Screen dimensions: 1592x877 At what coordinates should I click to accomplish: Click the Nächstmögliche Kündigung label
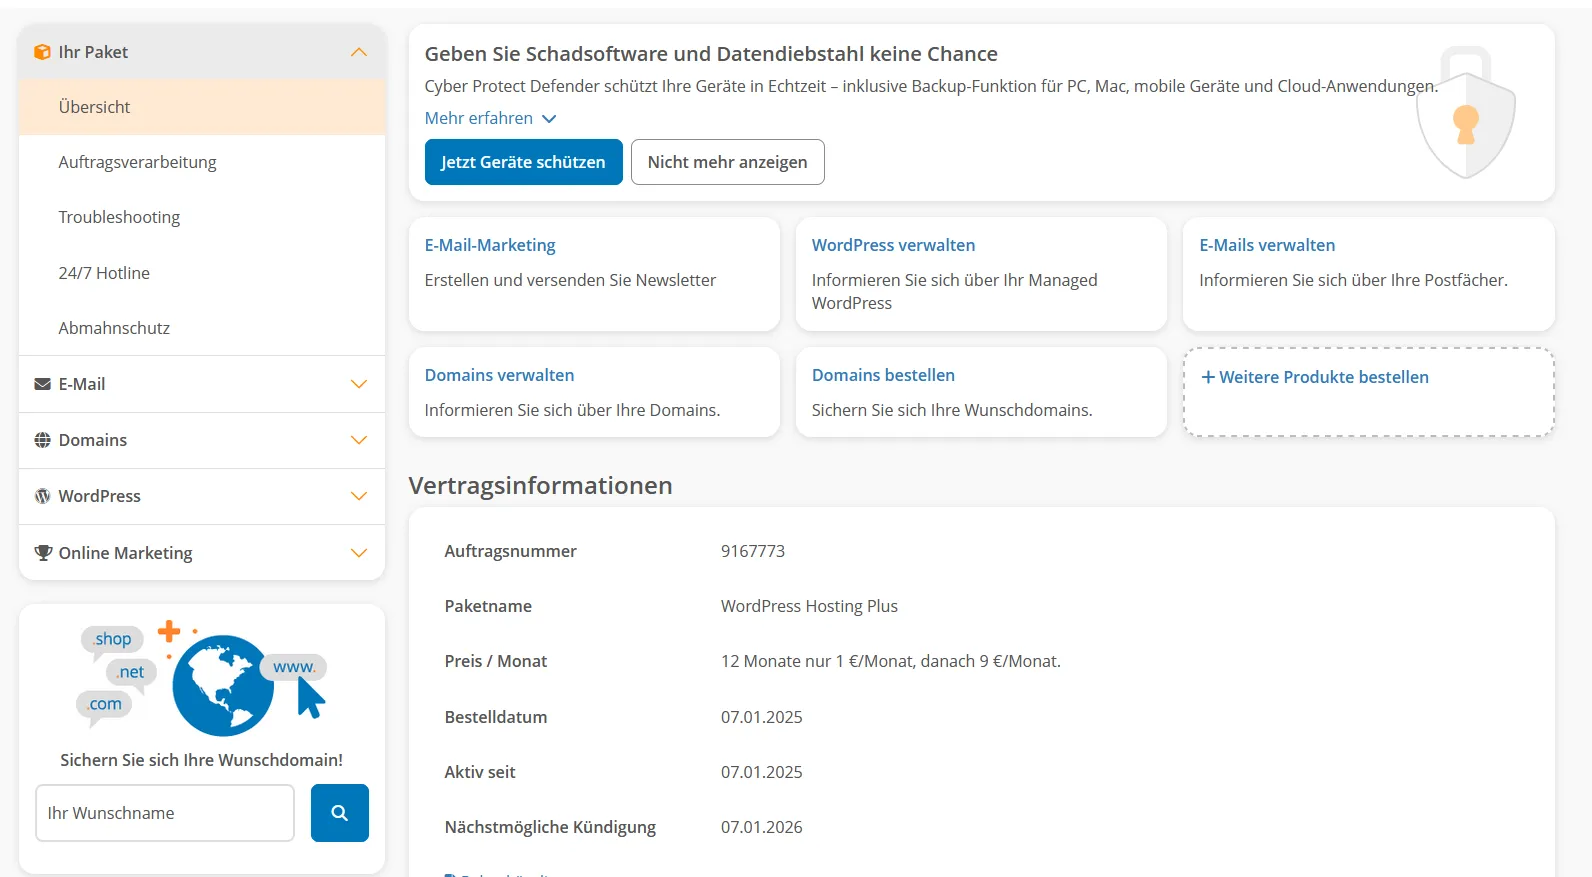(x=550, y=827)
